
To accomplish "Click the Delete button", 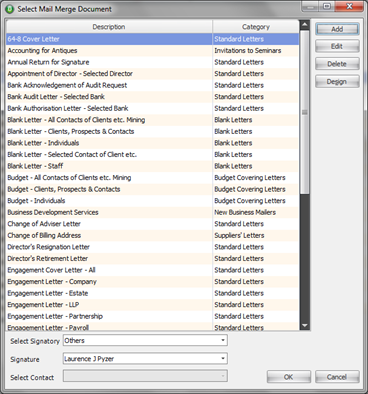I will tap(337, 64).
